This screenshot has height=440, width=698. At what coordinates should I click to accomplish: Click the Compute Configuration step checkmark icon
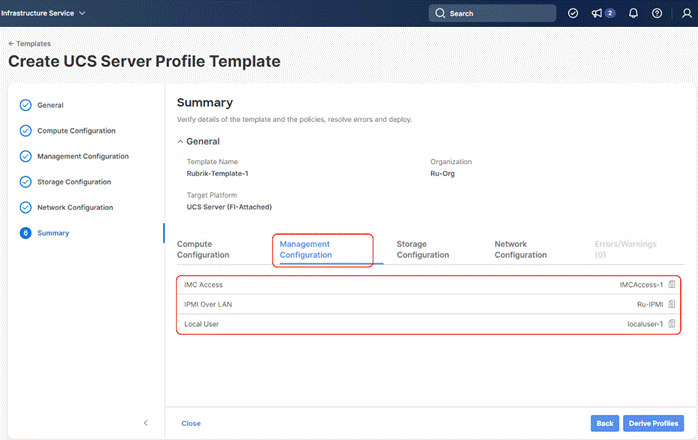(x=25, y=130)
